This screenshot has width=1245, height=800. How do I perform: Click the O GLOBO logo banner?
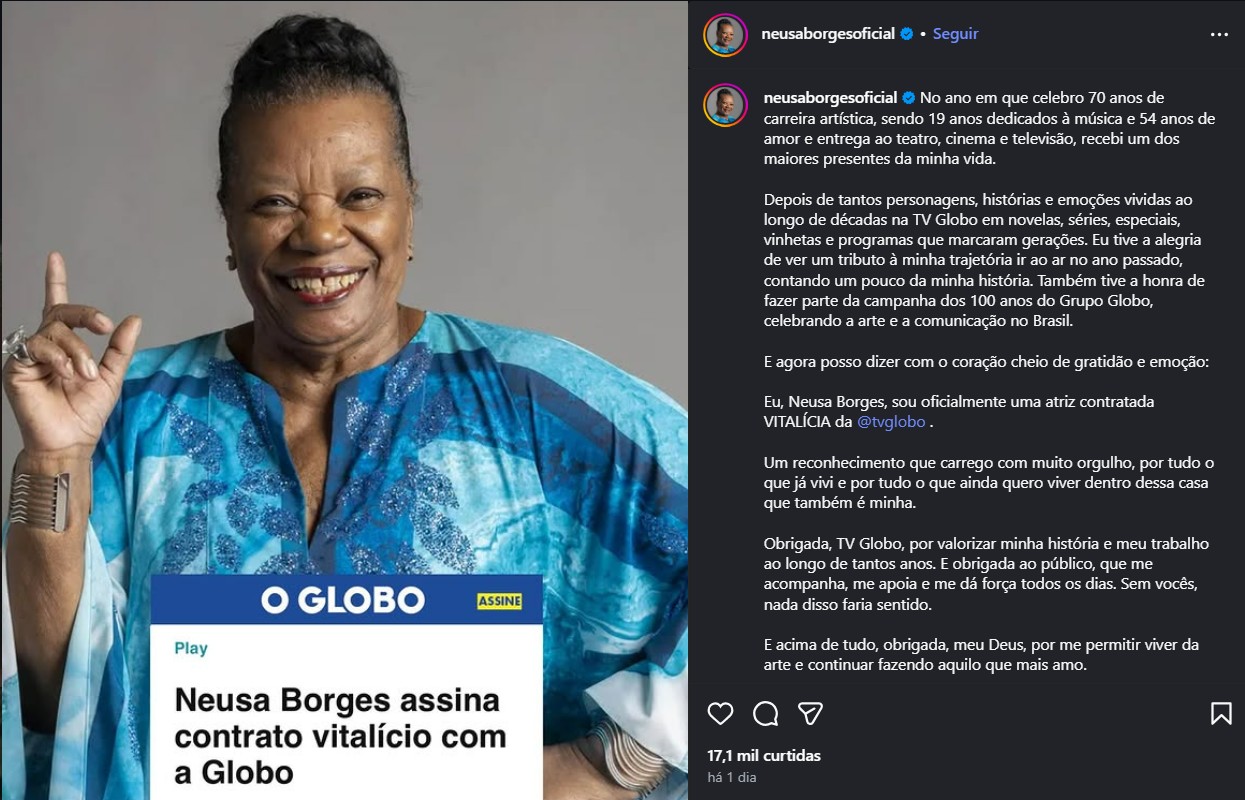pyautogui.click(x=343, y=600)
